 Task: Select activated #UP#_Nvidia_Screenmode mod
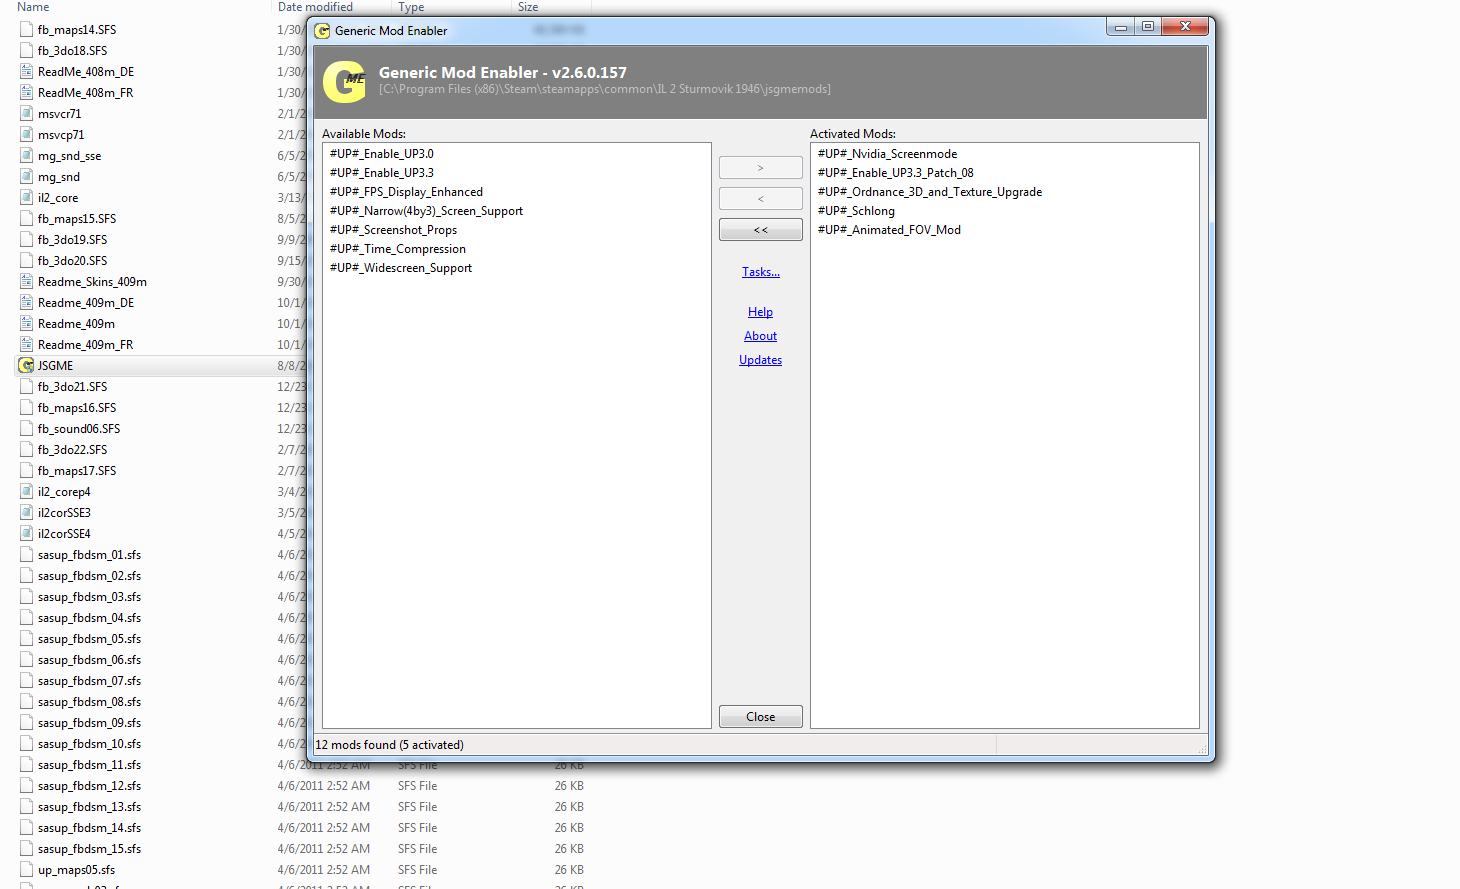point(887,154)
